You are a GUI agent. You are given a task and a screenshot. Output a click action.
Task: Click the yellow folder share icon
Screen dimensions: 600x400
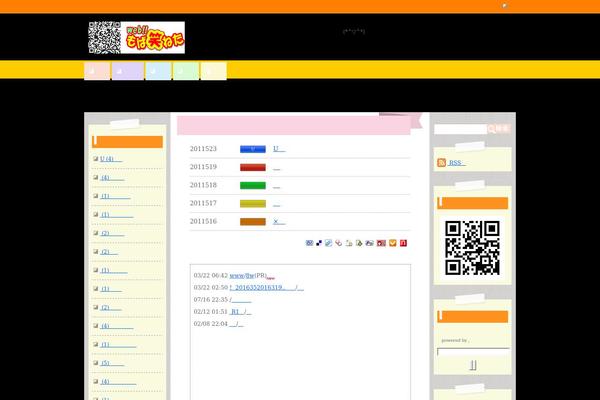[349, 243]
